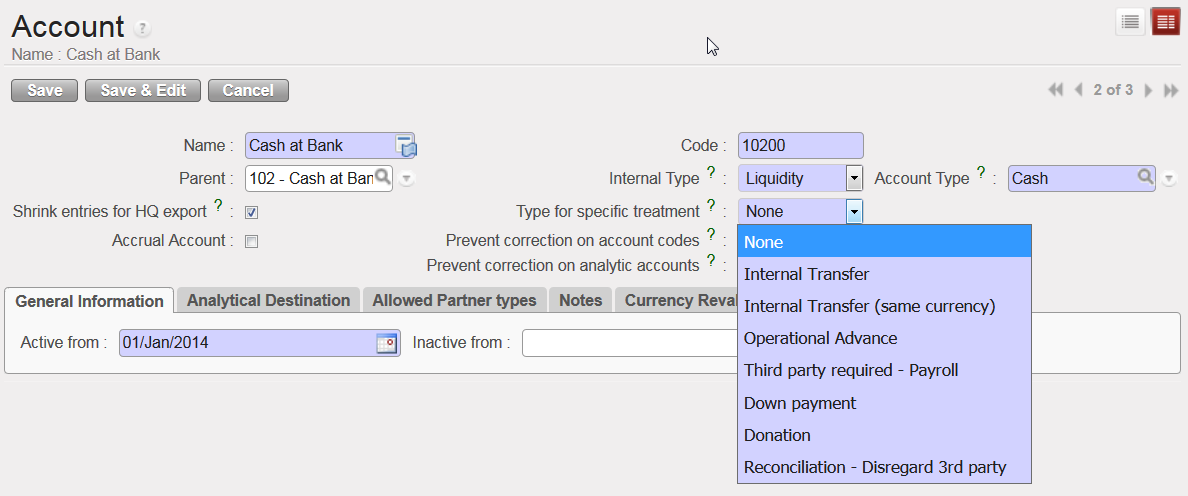
Task: Click into the Code input field
Action: [x=800, y=146]
